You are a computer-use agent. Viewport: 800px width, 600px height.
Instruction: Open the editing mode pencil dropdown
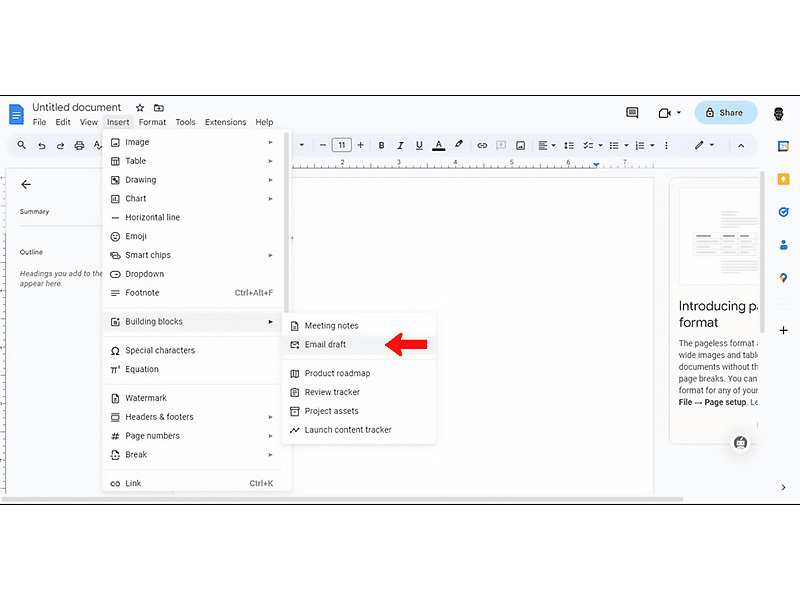(704, 145)
